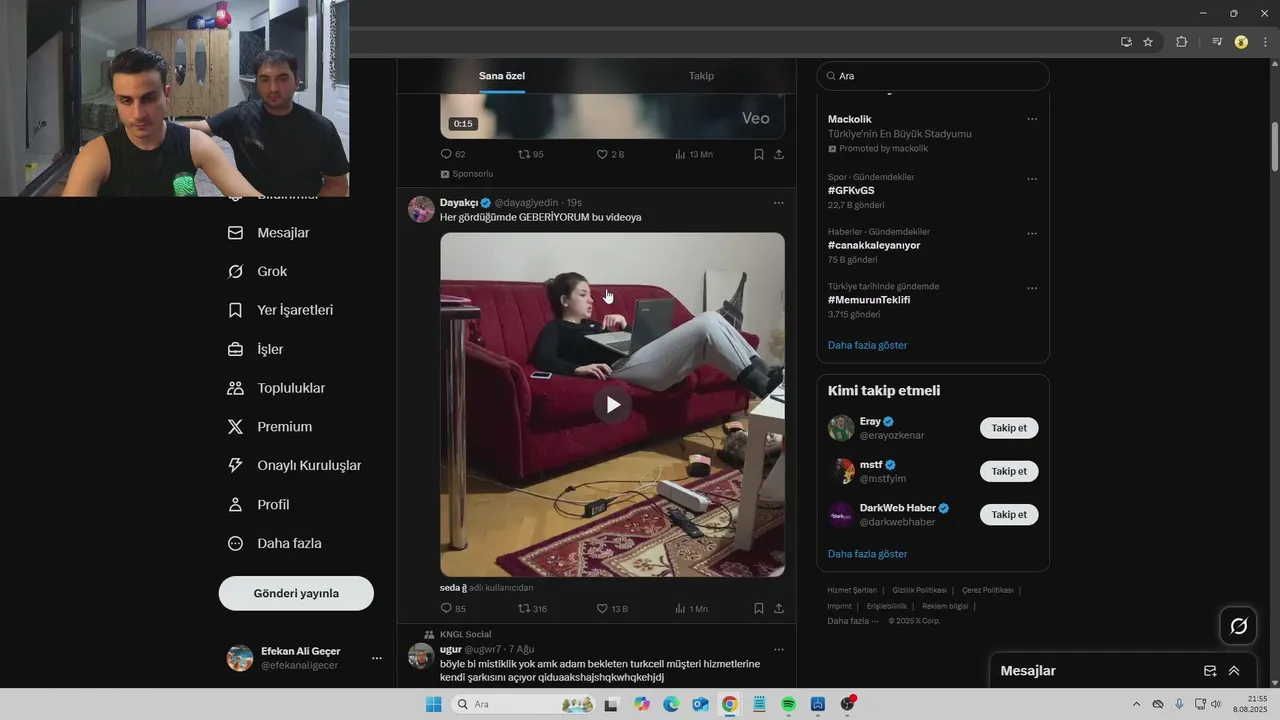1280x720 pixels.
Task: Reply to Dayakçı's post with 85 comments
Action: tap(453, 608)
